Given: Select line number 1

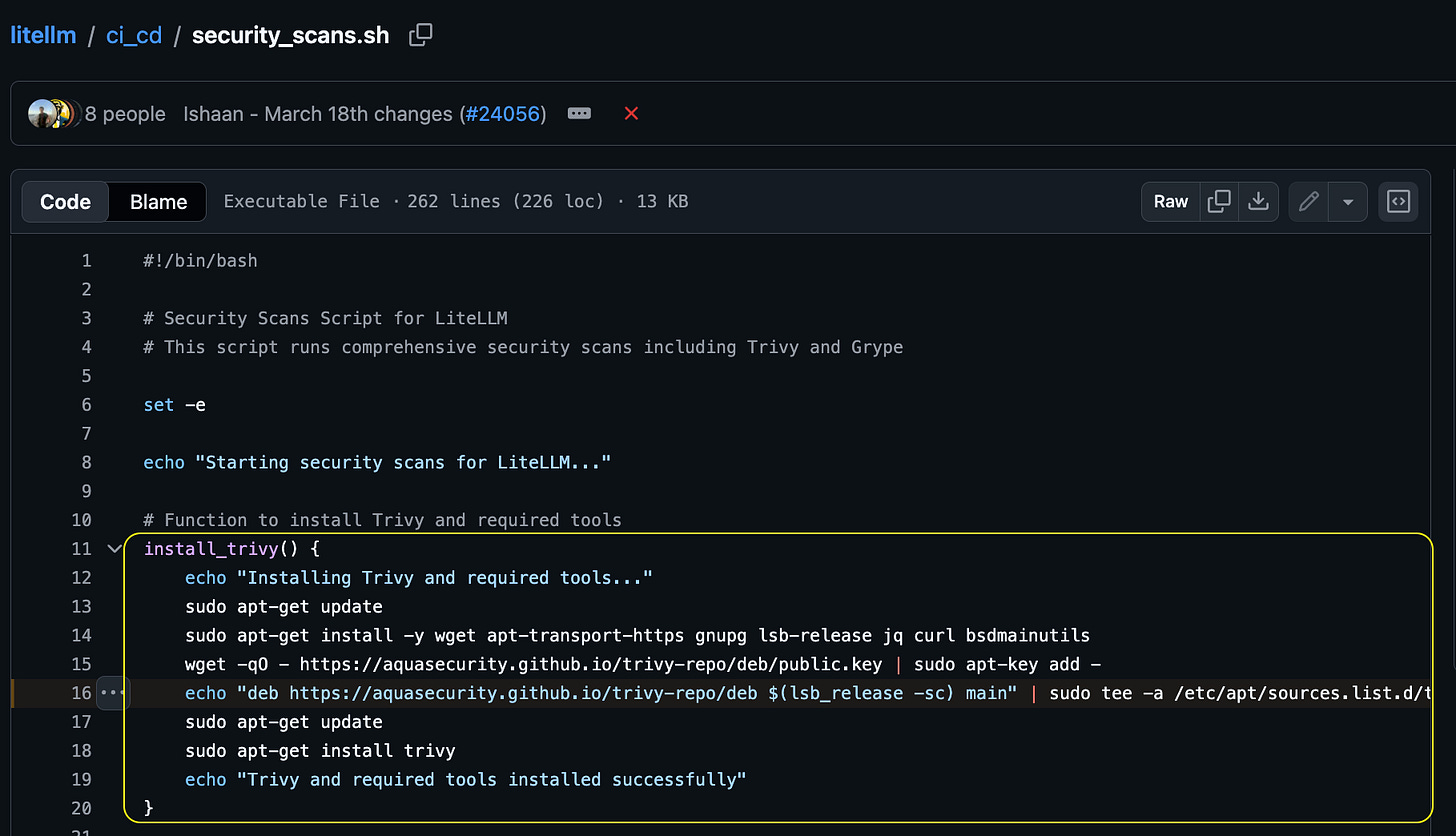Looking at the screenshot, I should click(86, 261).
